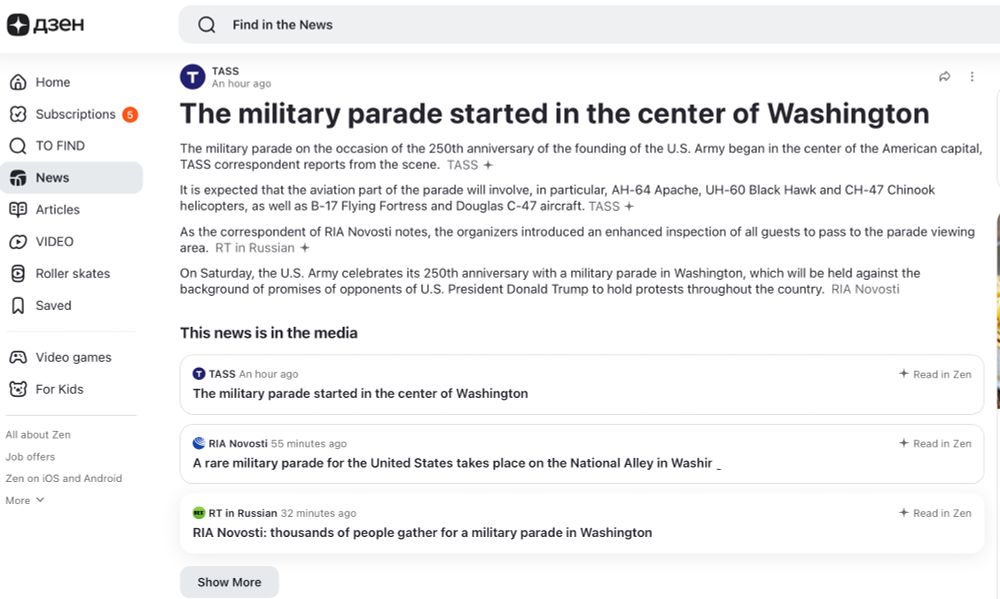Click the Show More button
Viewport: 1000px width, 599px height.
point(229,582)
